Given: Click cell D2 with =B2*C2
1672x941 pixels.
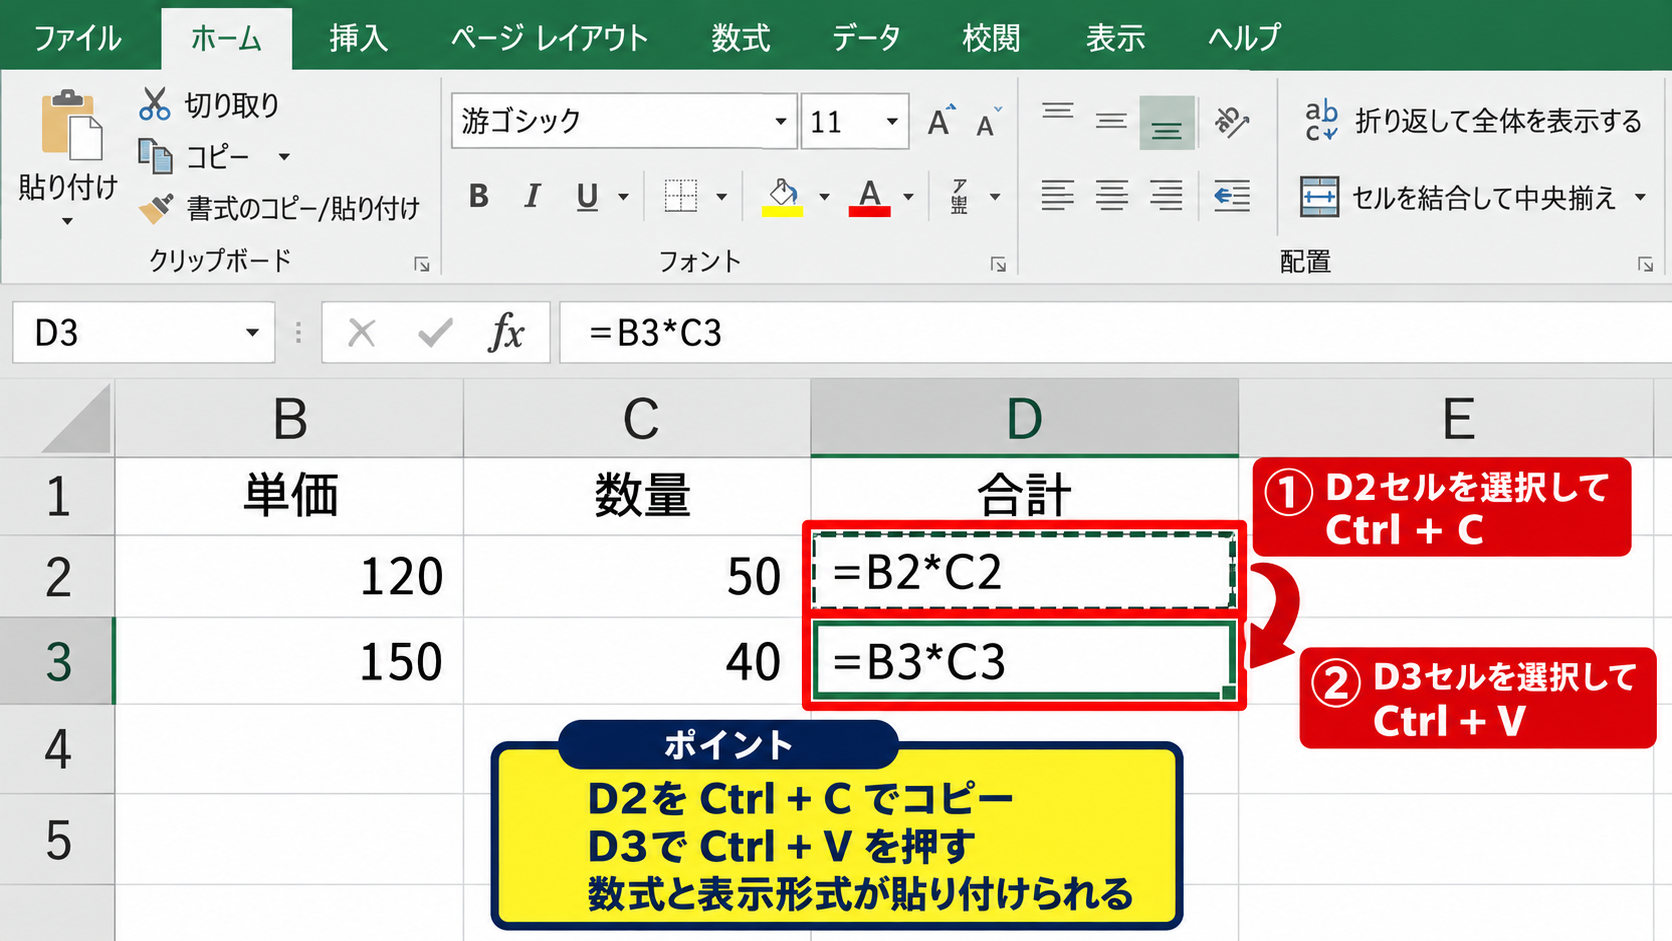Looking at the screenshot, I should click(1025, 572).
